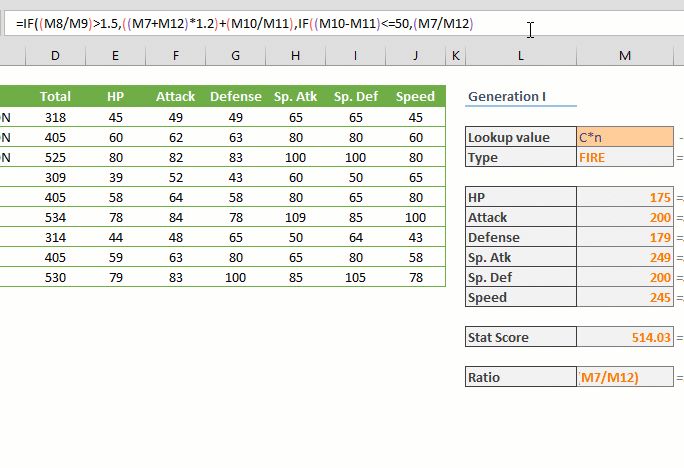
Task: Click the Defense value 179 cell
Action: point(625,237)
